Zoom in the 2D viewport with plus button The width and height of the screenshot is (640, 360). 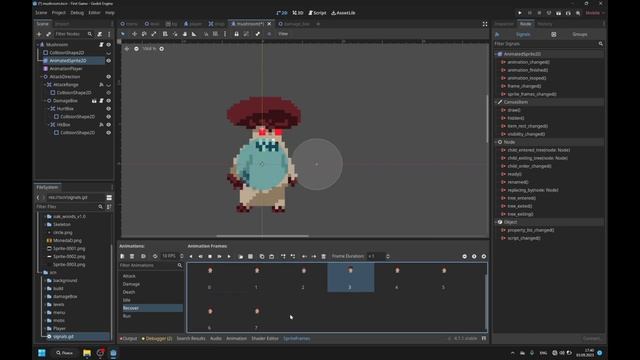[162, 49]
